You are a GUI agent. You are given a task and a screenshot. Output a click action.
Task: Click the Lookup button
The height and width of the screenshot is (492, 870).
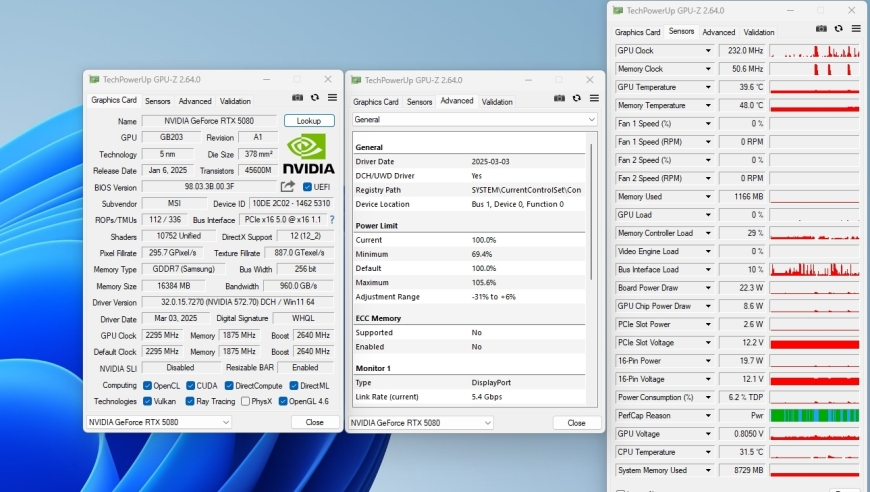(309, 120)
